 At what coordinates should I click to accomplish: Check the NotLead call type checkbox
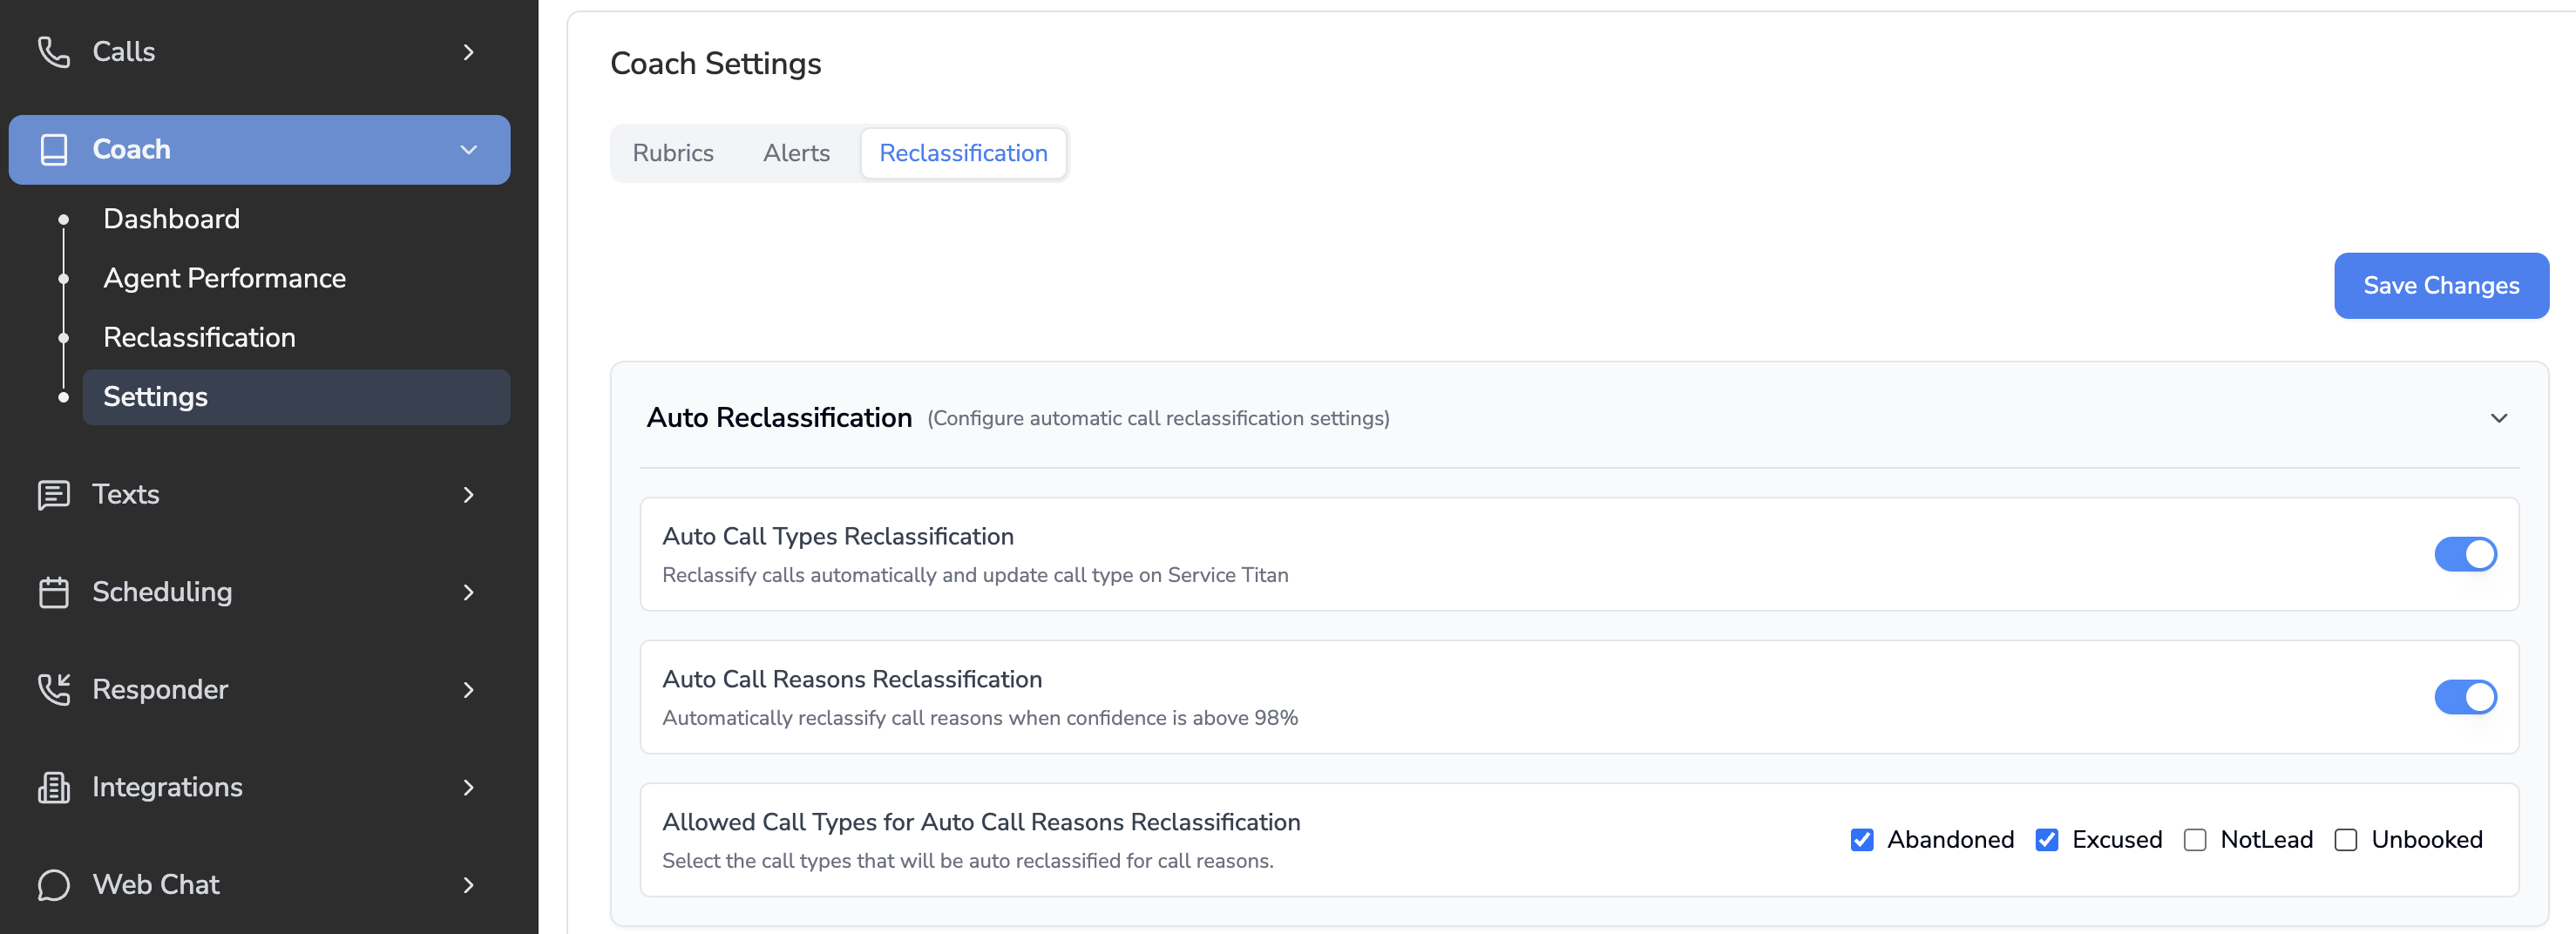point(2194,840)
